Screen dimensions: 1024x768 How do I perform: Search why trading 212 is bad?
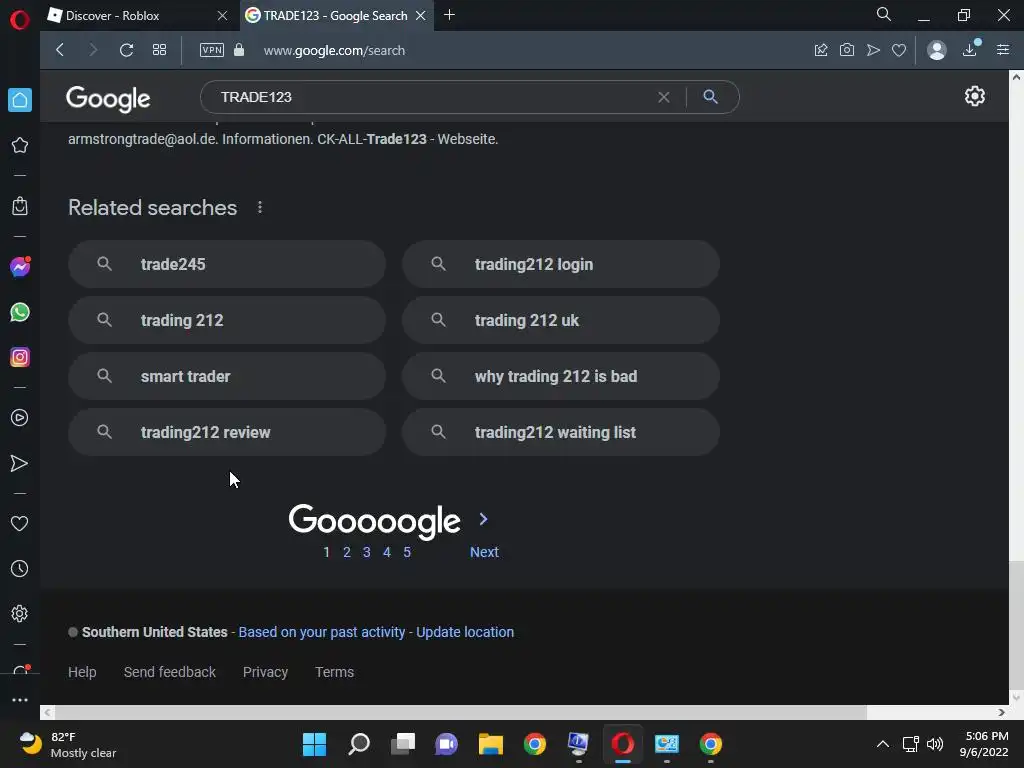click(x=561, y=376)
